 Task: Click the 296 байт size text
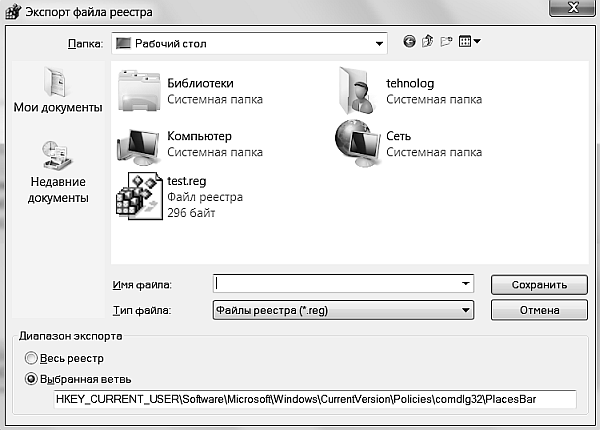(191, 213)
